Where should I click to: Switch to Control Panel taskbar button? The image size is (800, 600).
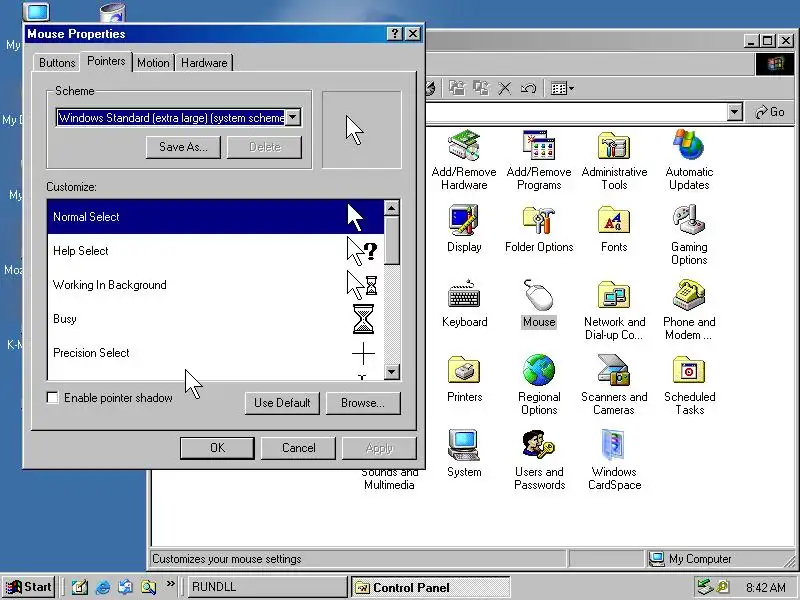431,587
